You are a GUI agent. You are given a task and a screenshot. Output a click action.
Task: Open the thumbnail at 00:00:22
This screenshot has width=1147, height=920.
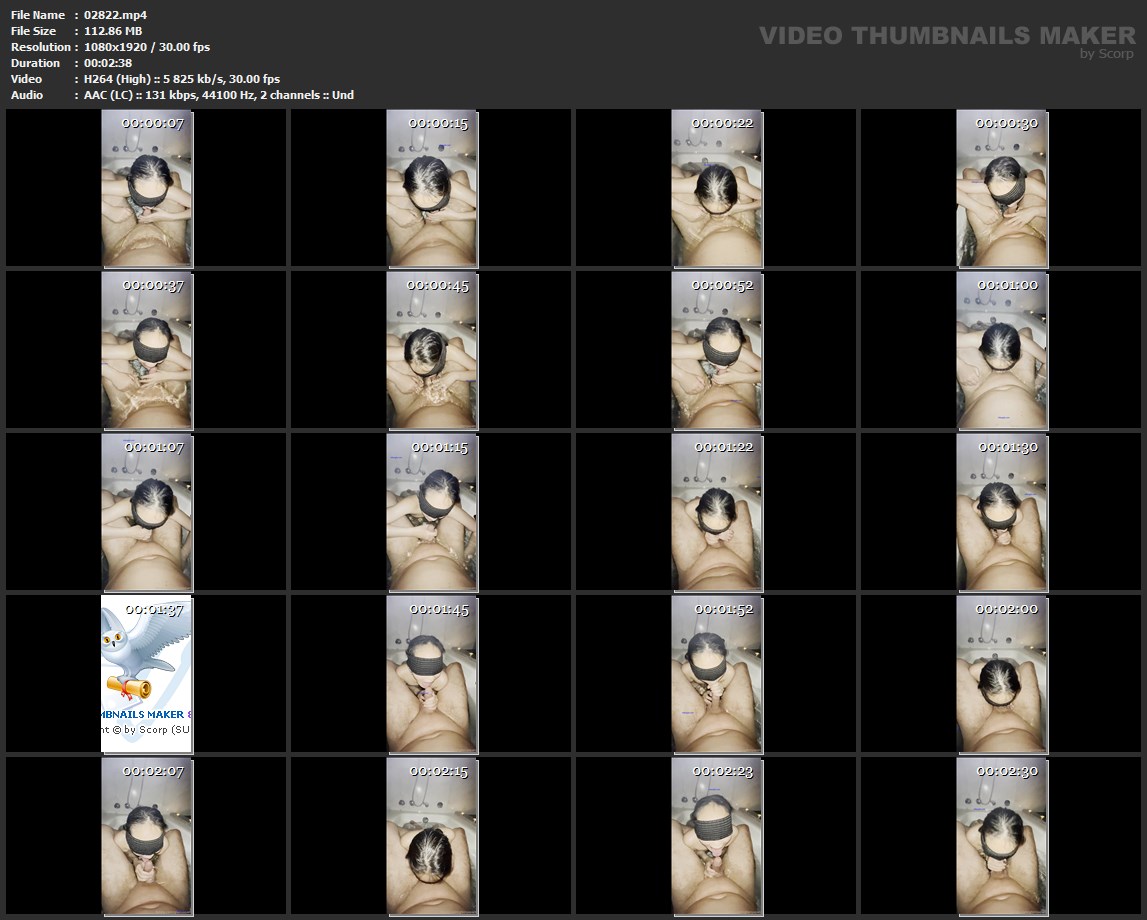pyautogui.click(x=717, y=188)
